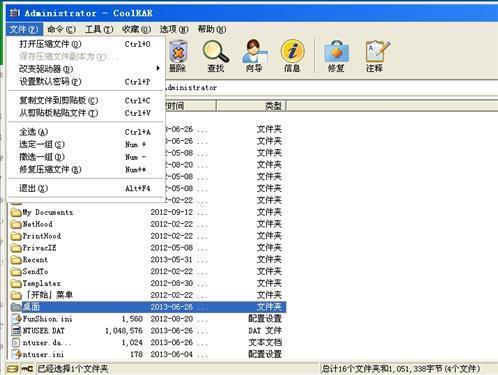This screenshot has height=375, width=498.
Task: Click the drive icon in status bar
Action: [13, 368]
